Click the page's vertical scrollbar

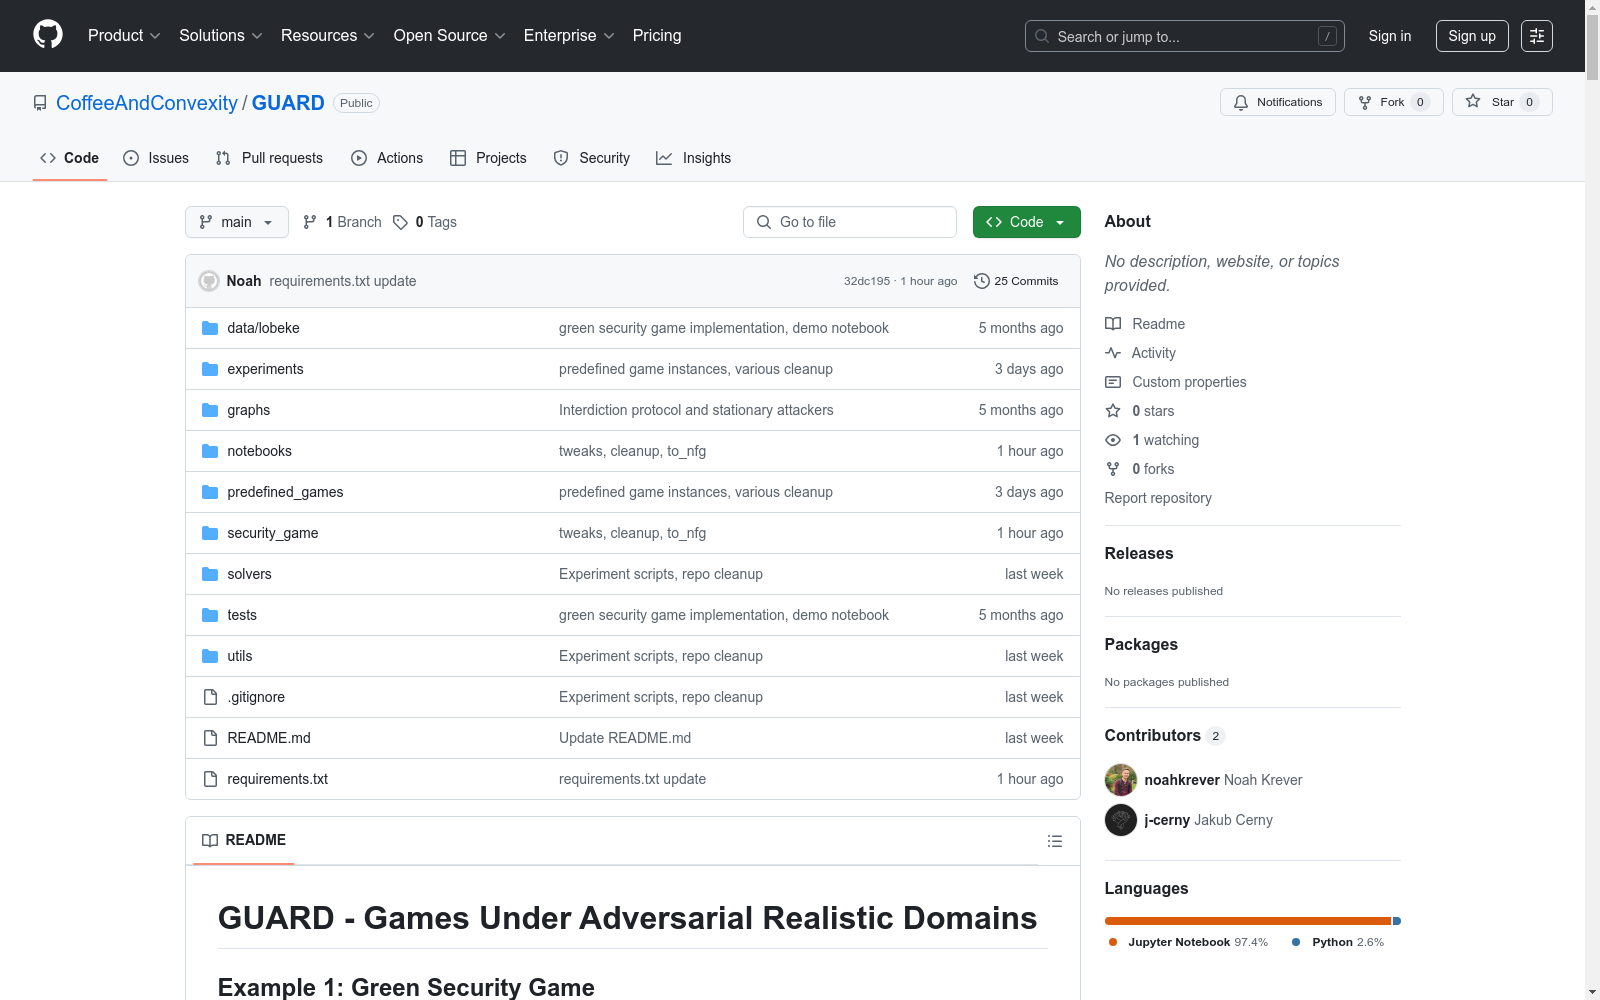(x=1592, y=500)
